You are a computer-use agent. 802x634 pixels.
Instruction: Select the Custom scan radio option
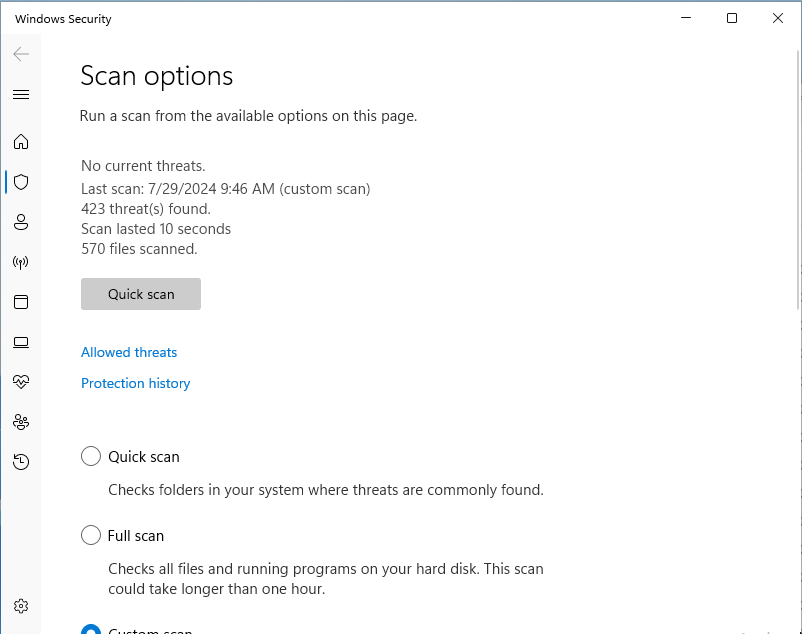click(91, 630)
